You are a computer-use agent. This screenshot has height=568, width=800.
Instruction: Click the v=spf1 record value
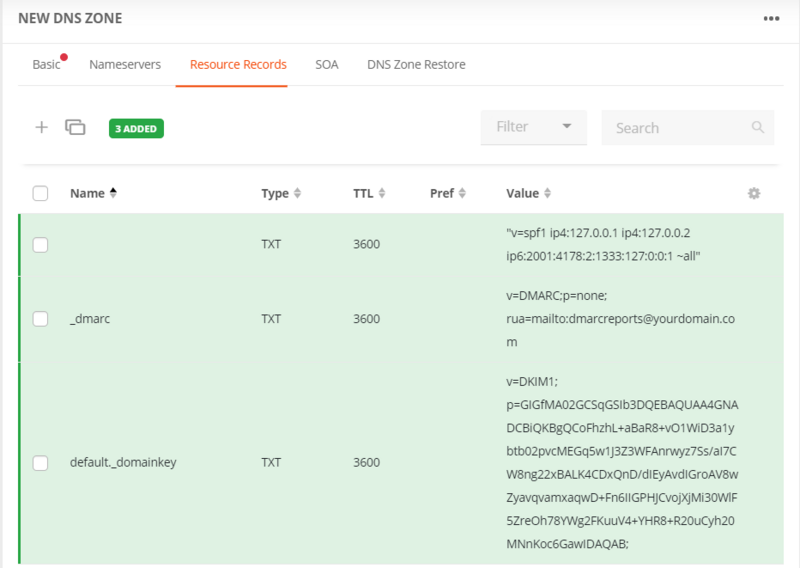coord(603,244)
